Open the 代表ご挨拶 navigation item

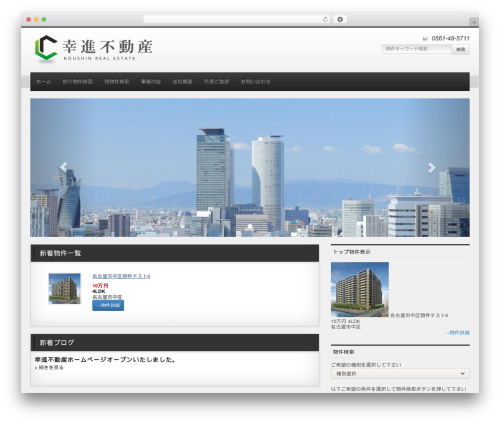click(x=217, y=82)
